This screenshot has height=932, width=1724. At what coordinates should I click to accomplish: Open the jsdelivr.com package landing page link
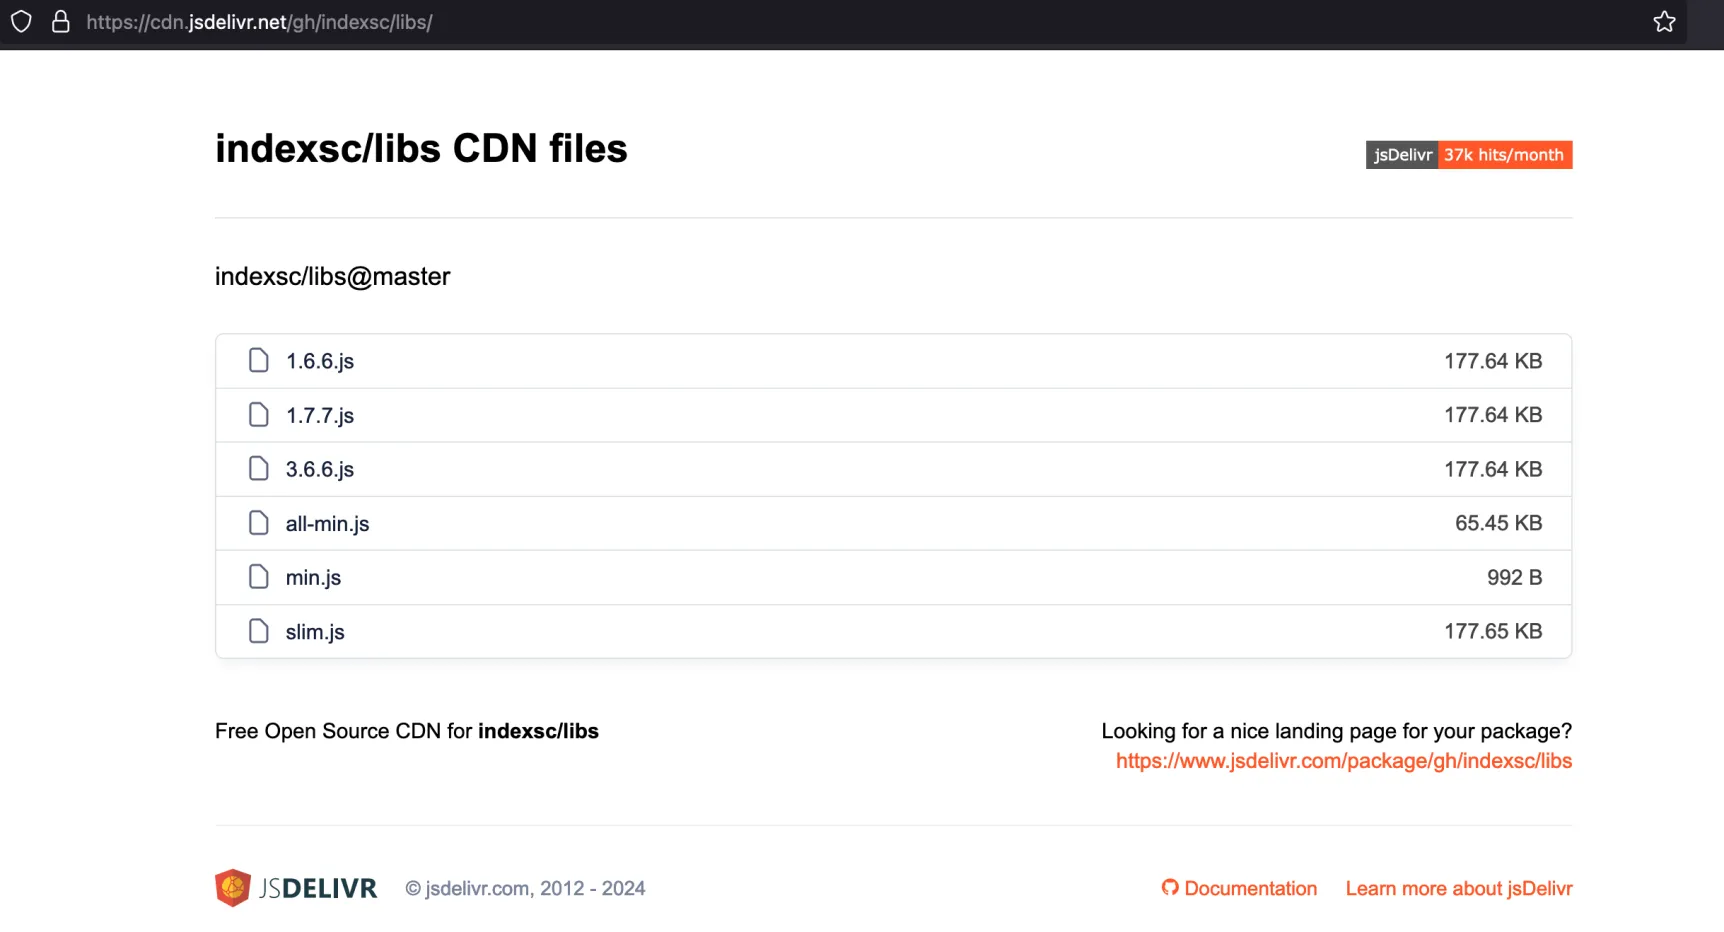click(1344, 761)
